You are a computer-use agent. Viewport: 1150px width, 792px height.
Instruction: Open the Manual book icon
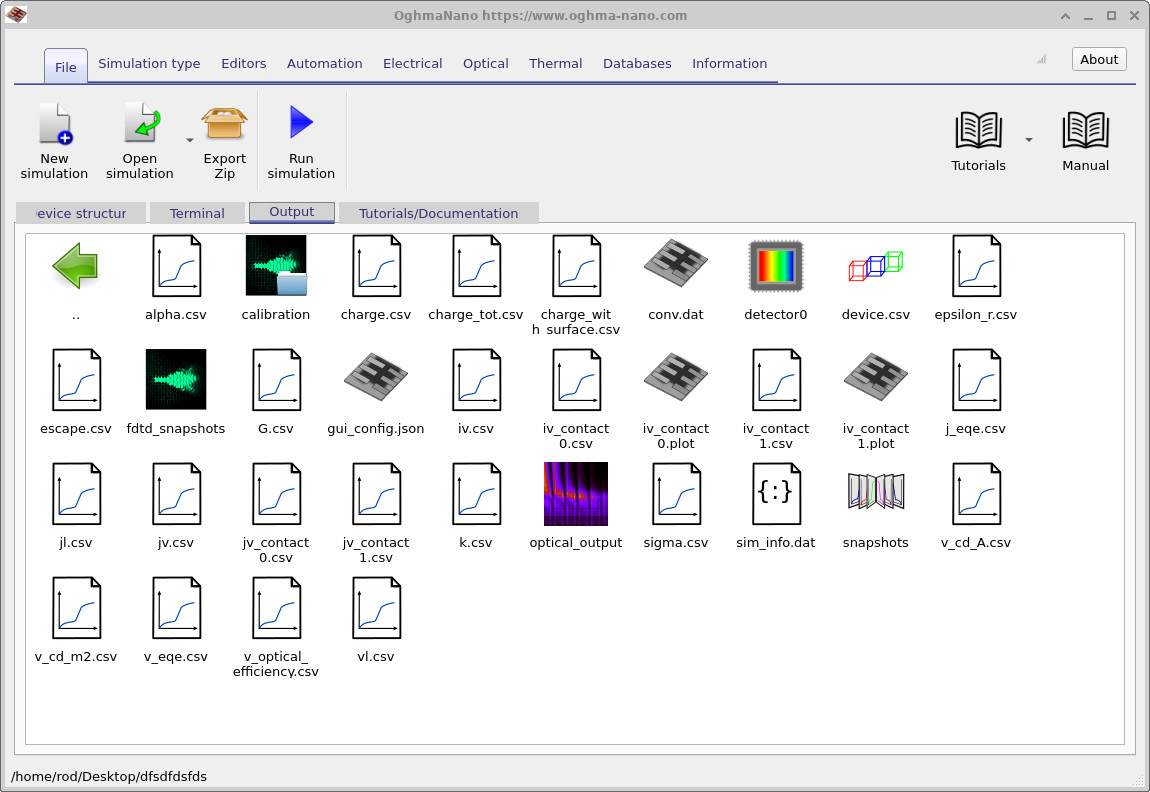(1085, 130)
